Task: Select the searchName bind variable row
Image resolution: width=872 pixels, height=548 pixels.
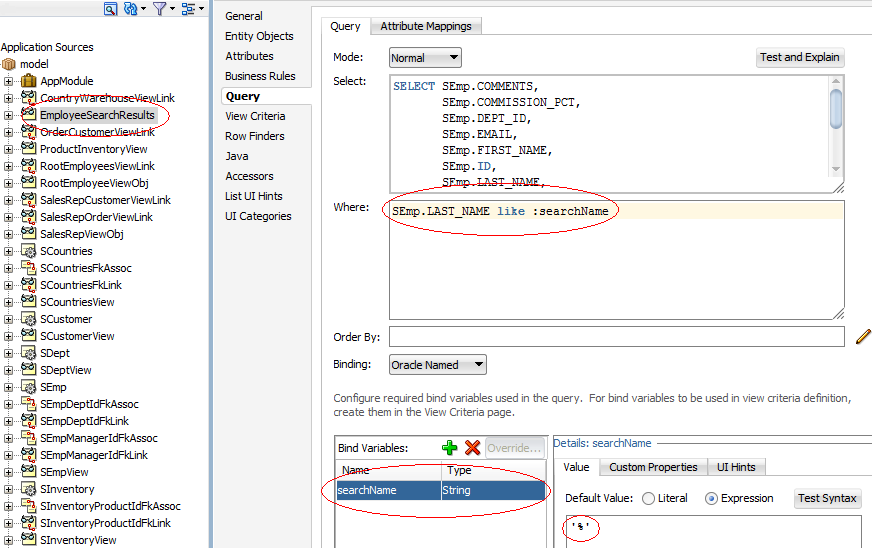Action: 440,490
